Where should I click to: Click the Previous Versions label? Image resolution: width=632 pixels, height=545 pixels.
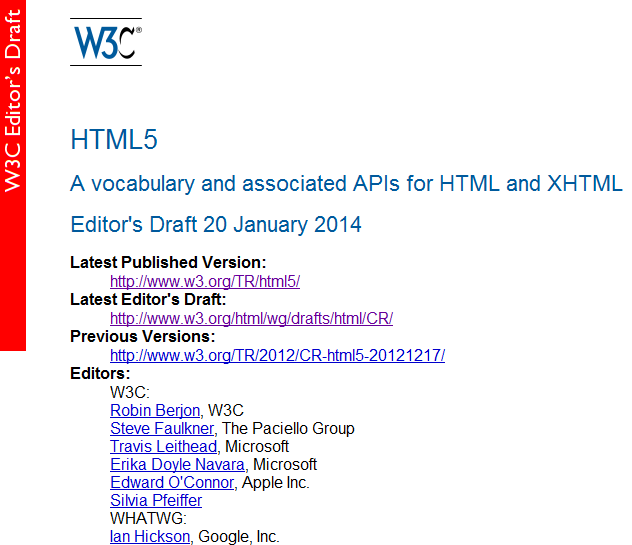point(142,336)
